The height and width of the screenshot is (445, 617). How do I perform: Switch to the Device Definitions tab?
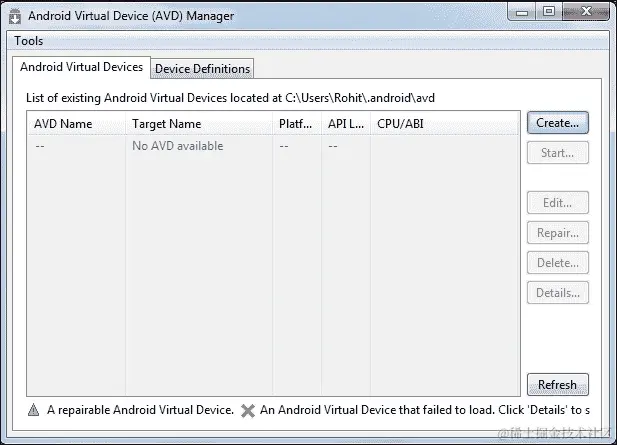click(x=202, y=68)
